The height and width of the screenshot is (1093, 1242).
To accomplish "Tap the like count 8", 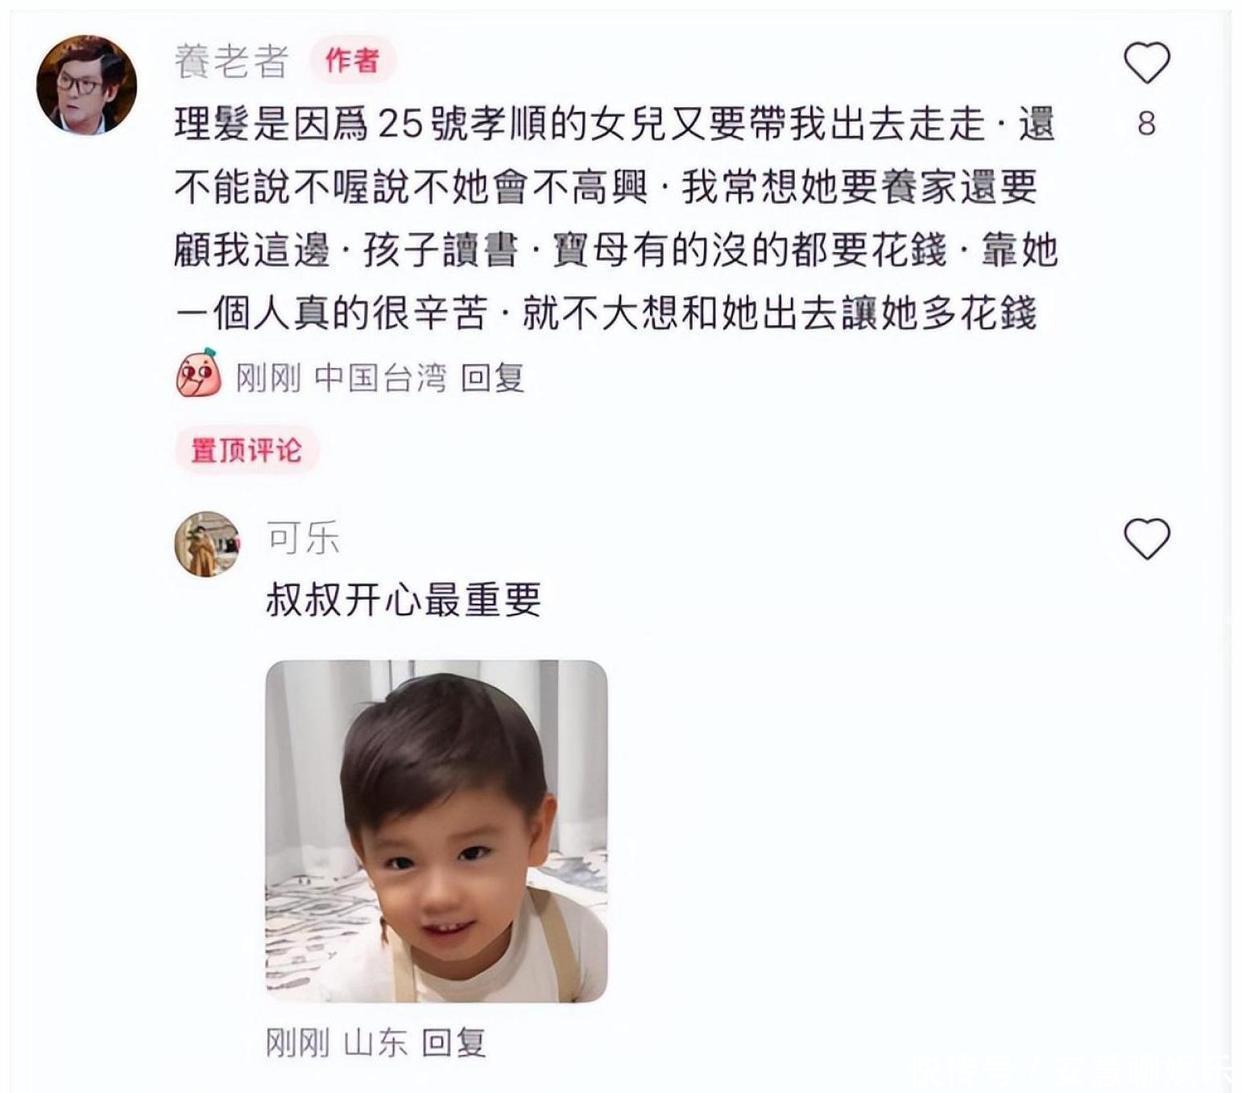I will (x=1146, y=124).
